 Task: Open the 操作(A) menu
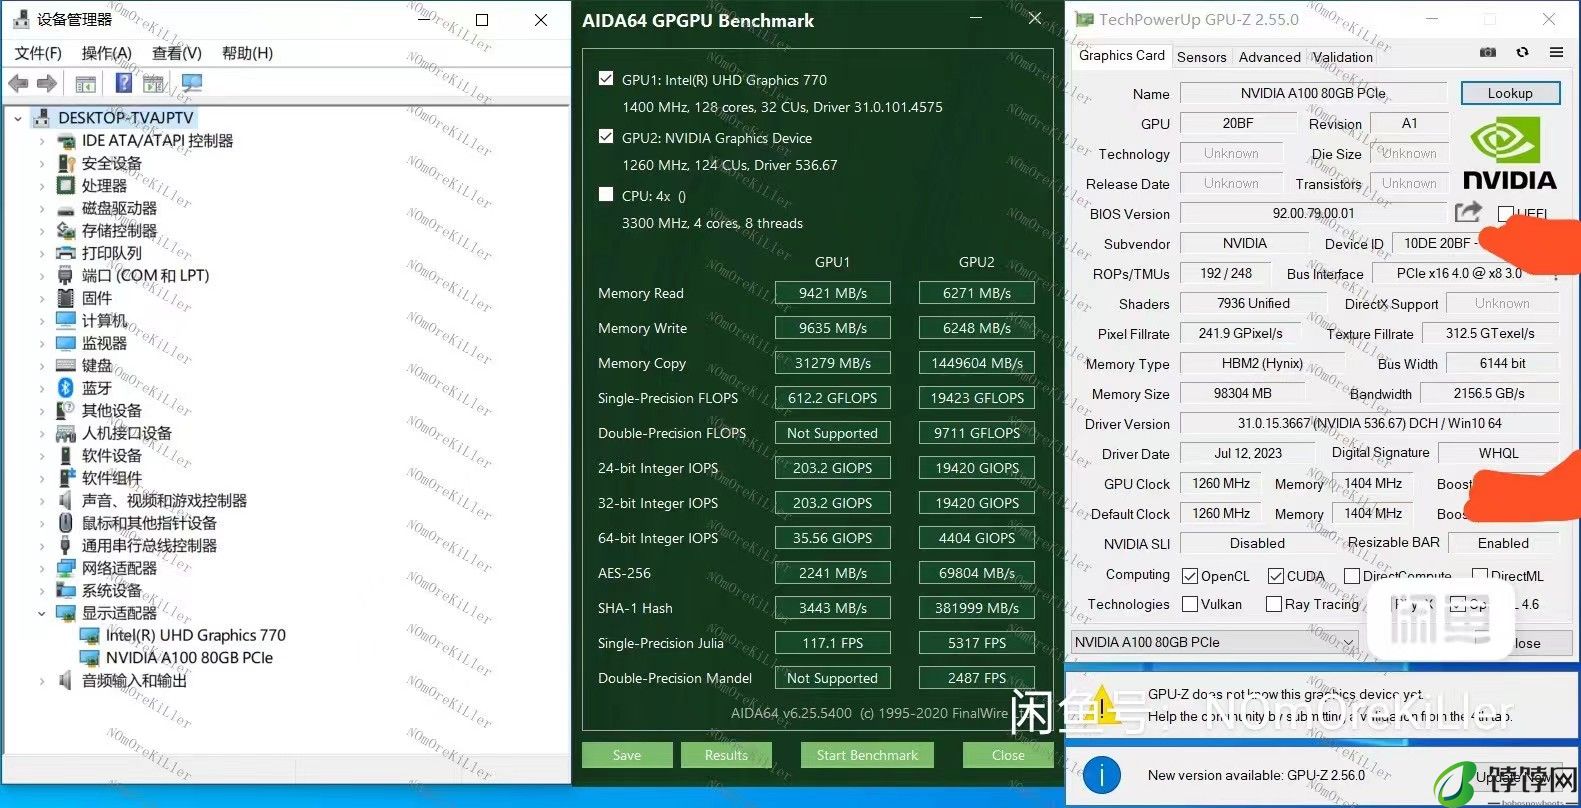(x=106, y=53)
